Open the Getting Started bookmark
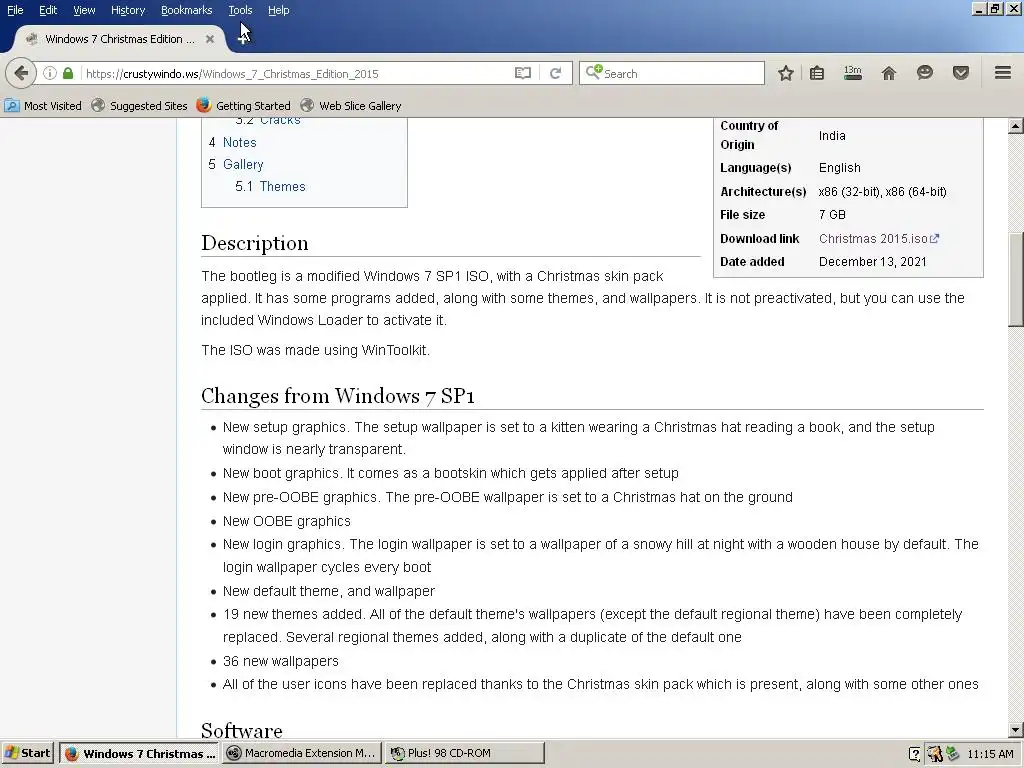 pyautogui.click(x=244, y=106)
